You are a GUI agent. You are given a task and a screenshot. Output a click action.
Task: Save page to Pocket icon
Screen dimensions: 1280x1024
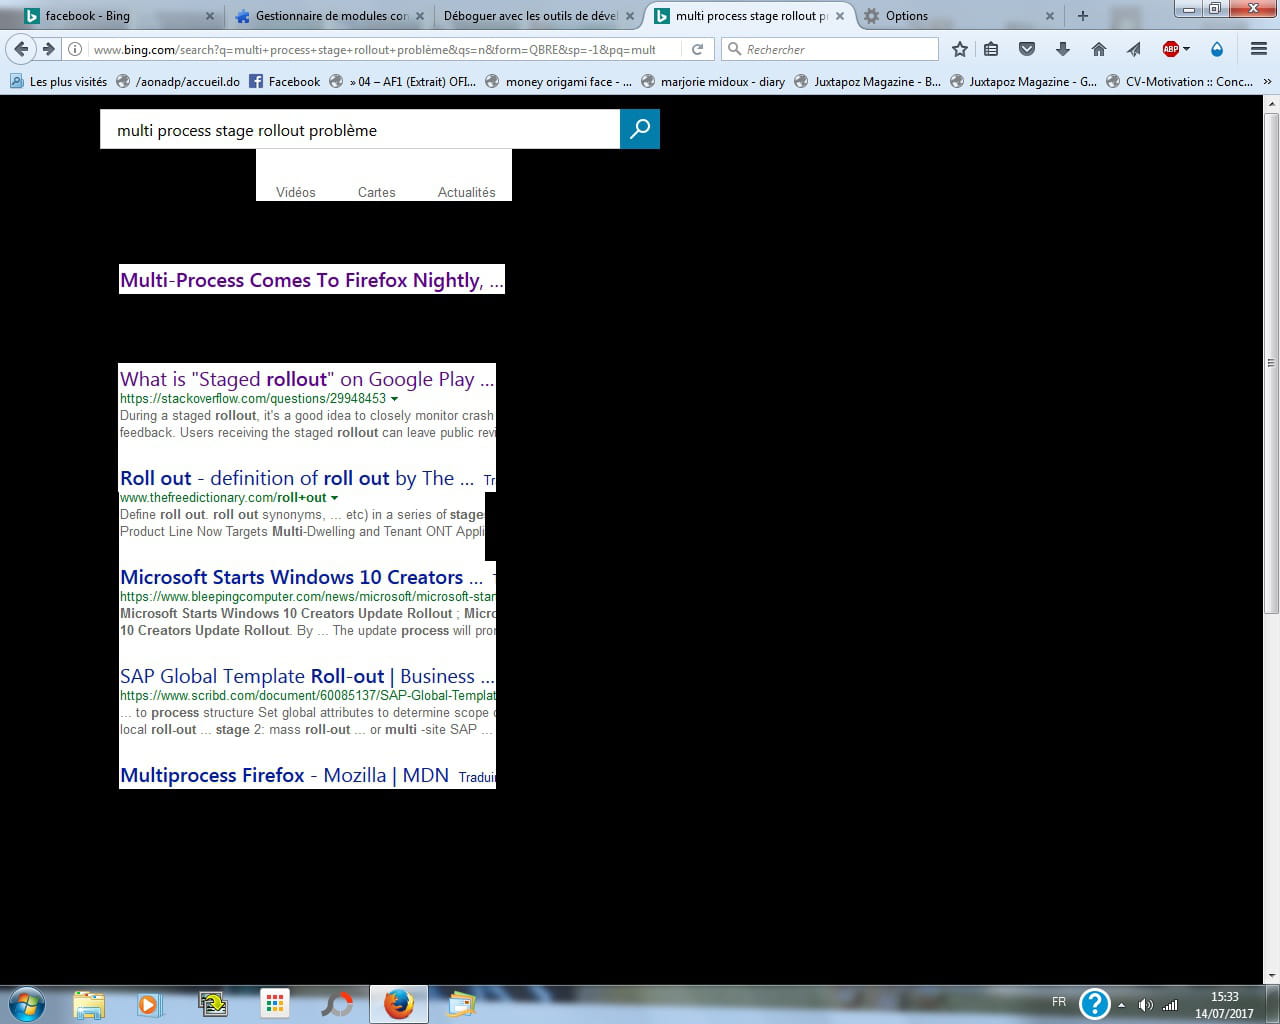pos(1027,49)
